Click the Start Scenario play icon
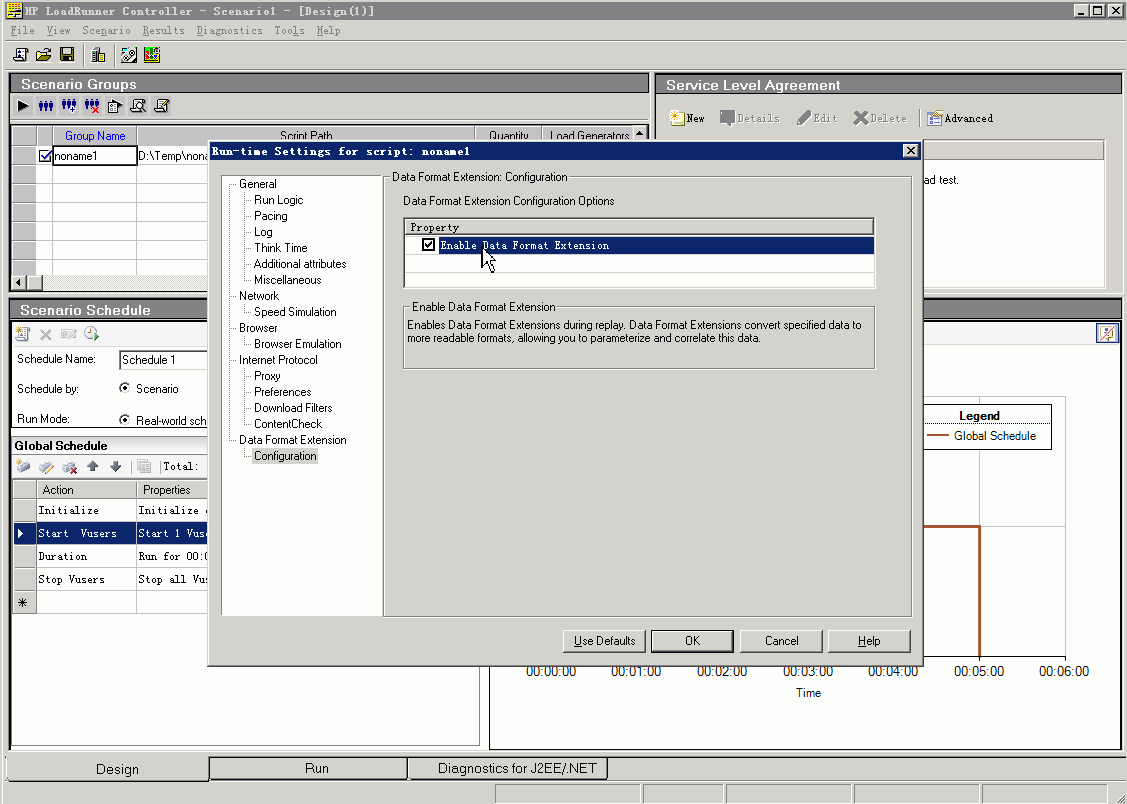Screen dimensions: 1127x804 (23, 106)
